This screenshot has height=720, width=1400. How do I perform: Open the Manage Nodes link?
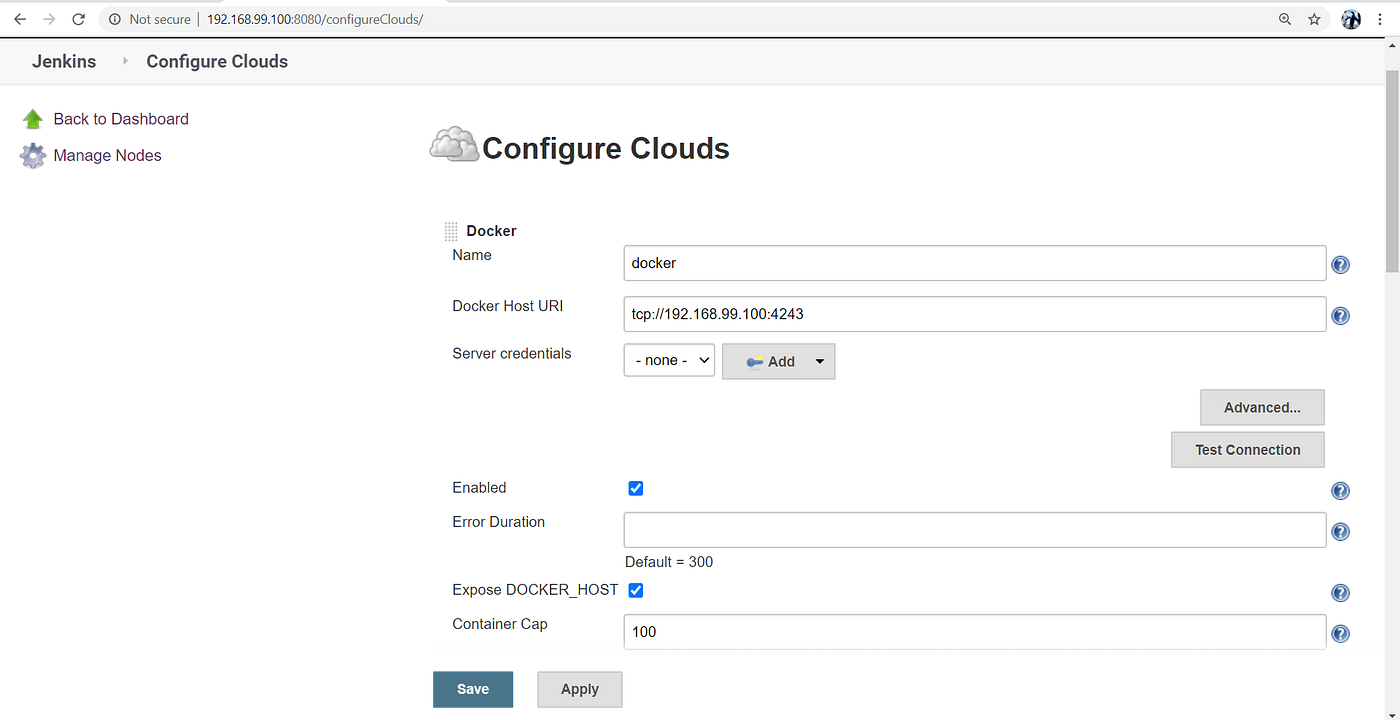pyautogui.click(x=107, y=156)
